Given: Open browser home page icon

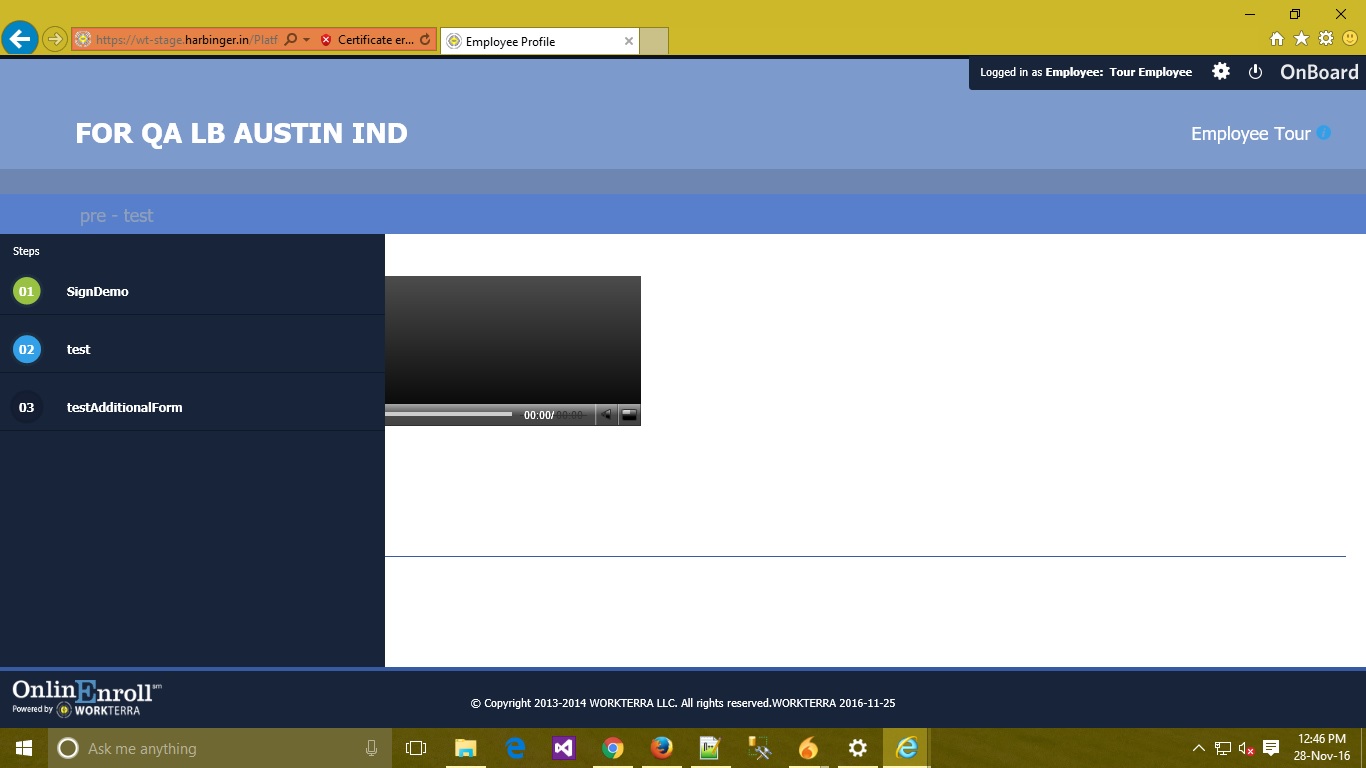Looking at the screenshot, I should click(1277, 39).
